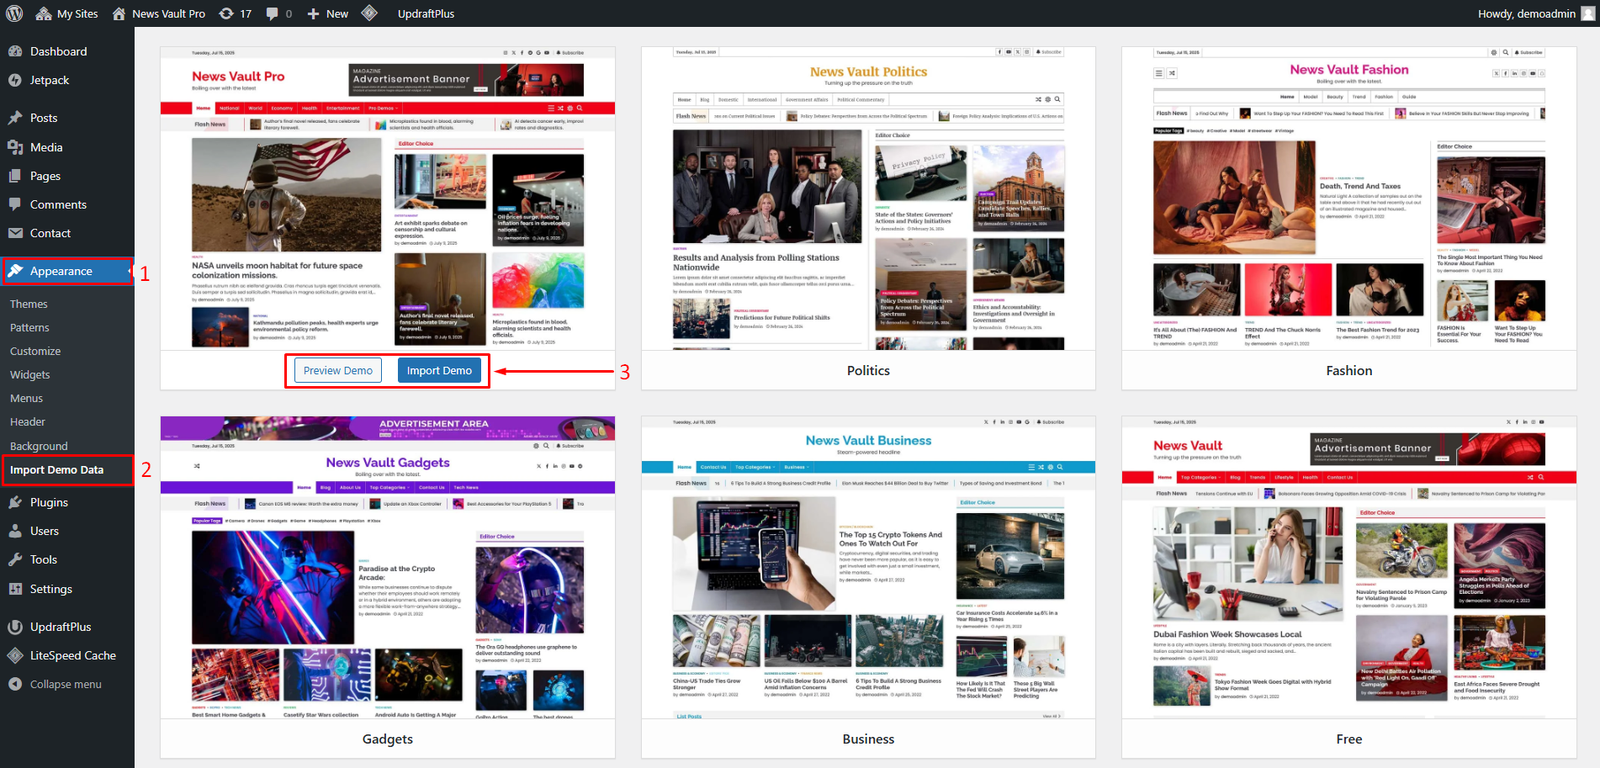Open Jetpack in the sidebar
Viewport: 1600px width, 768px height.
(67, 80)
